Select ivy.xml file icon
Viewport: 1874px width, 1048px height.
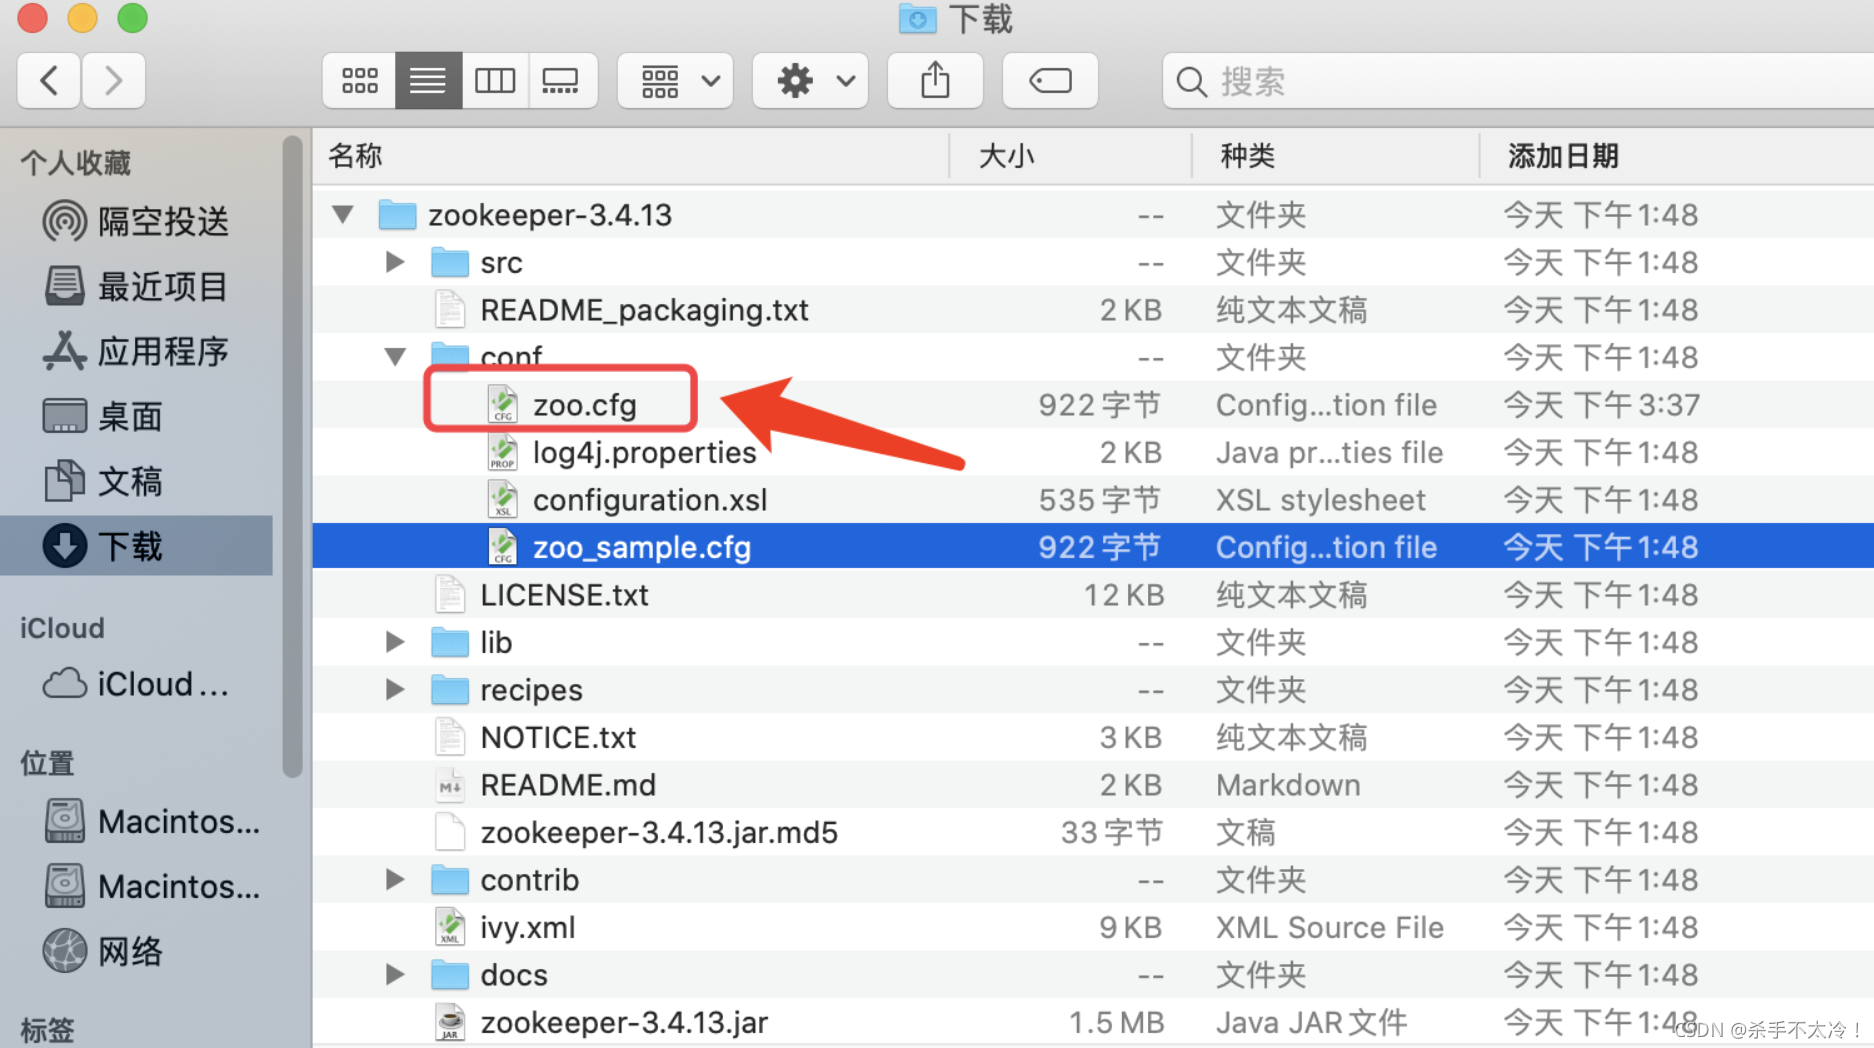(x=450, y=927)
